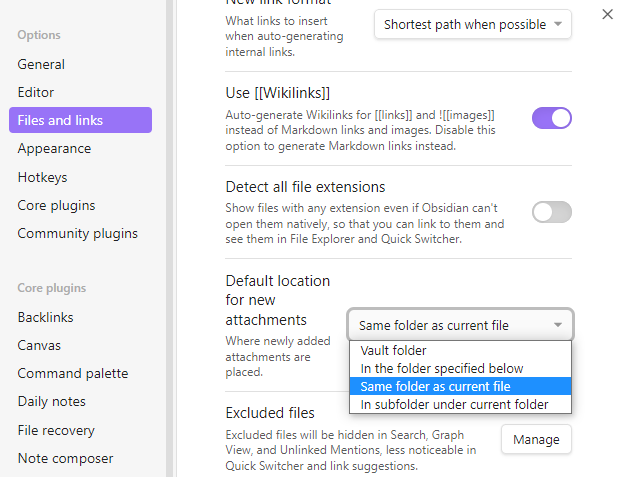Click the attachment location dropdown arrow
This screenshot has width=620, height=477.
tap(558, 325)
